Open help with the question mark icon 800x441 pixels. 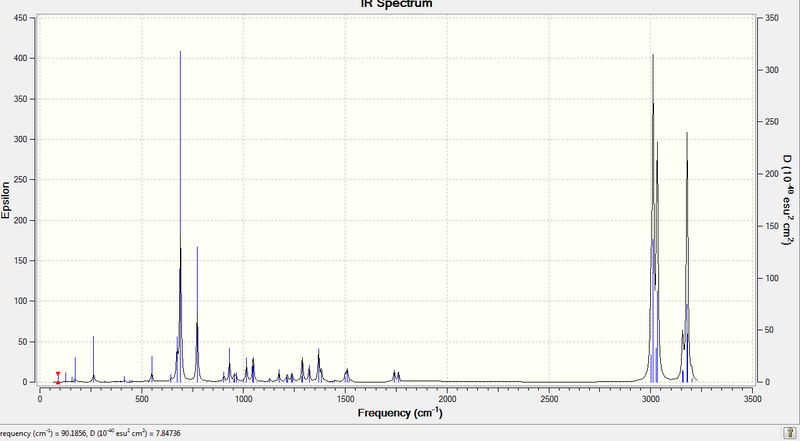[x=789, y=433]
